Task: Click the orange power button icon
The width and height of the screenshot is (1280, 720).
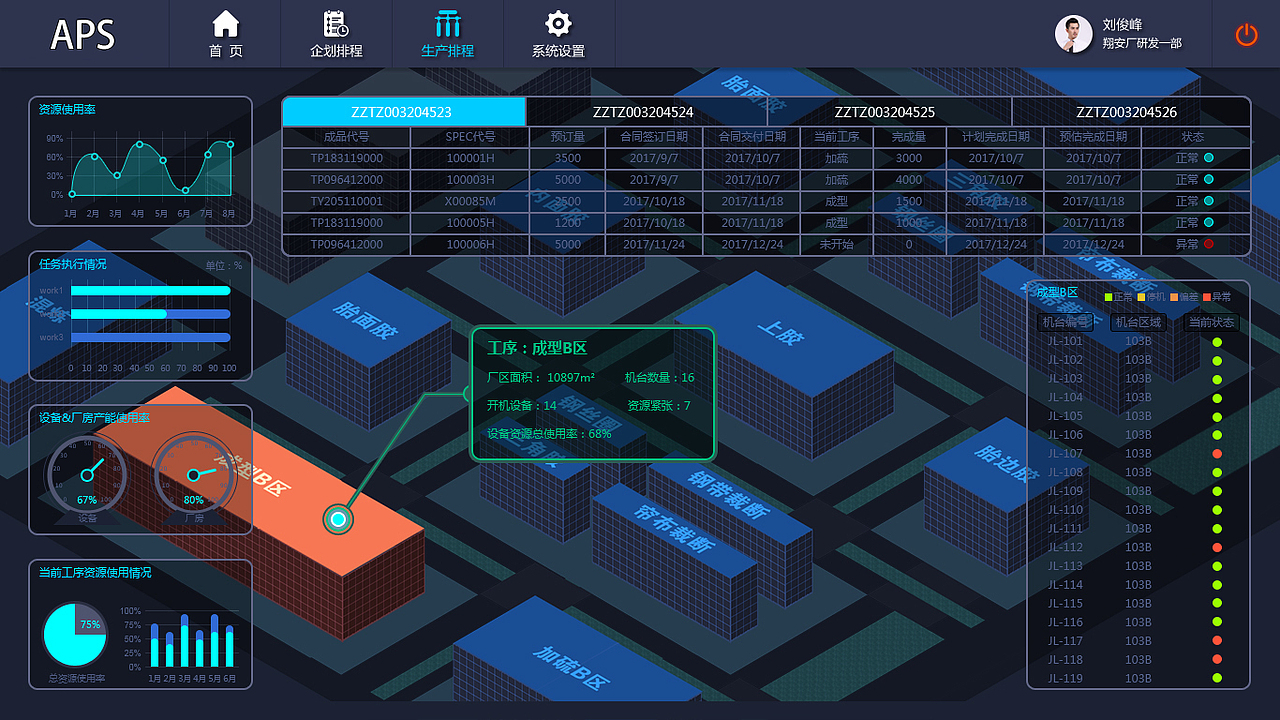Action: 1246,34
